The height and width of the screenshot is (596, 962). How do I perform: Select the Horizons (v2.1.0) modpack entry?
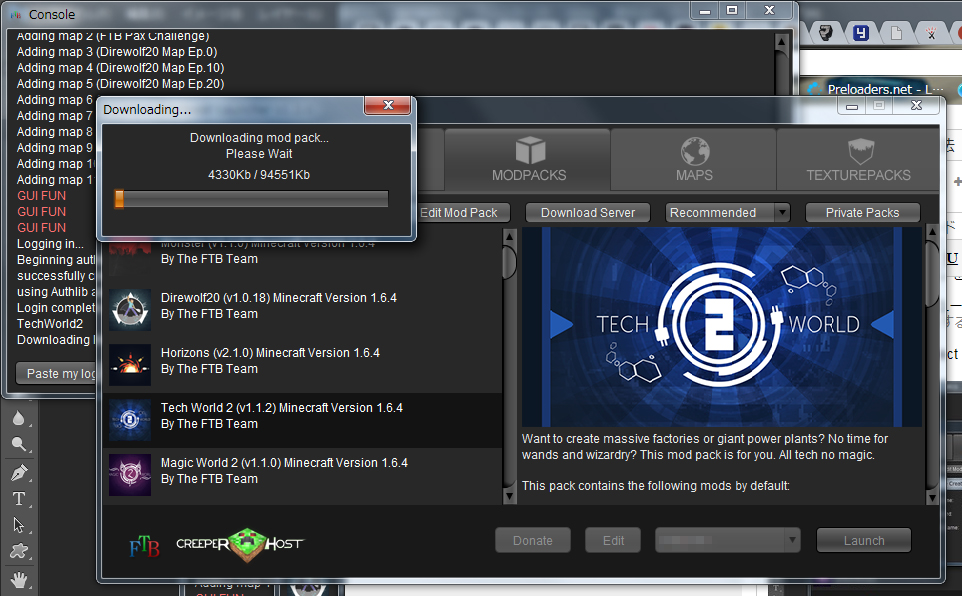tap(303, 366)
